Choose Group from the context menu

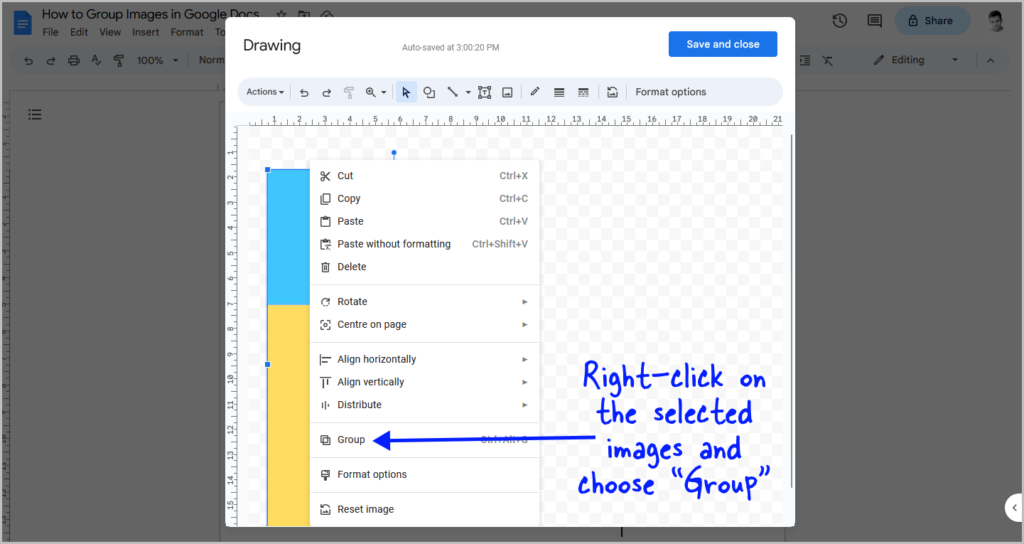(424, 440)
